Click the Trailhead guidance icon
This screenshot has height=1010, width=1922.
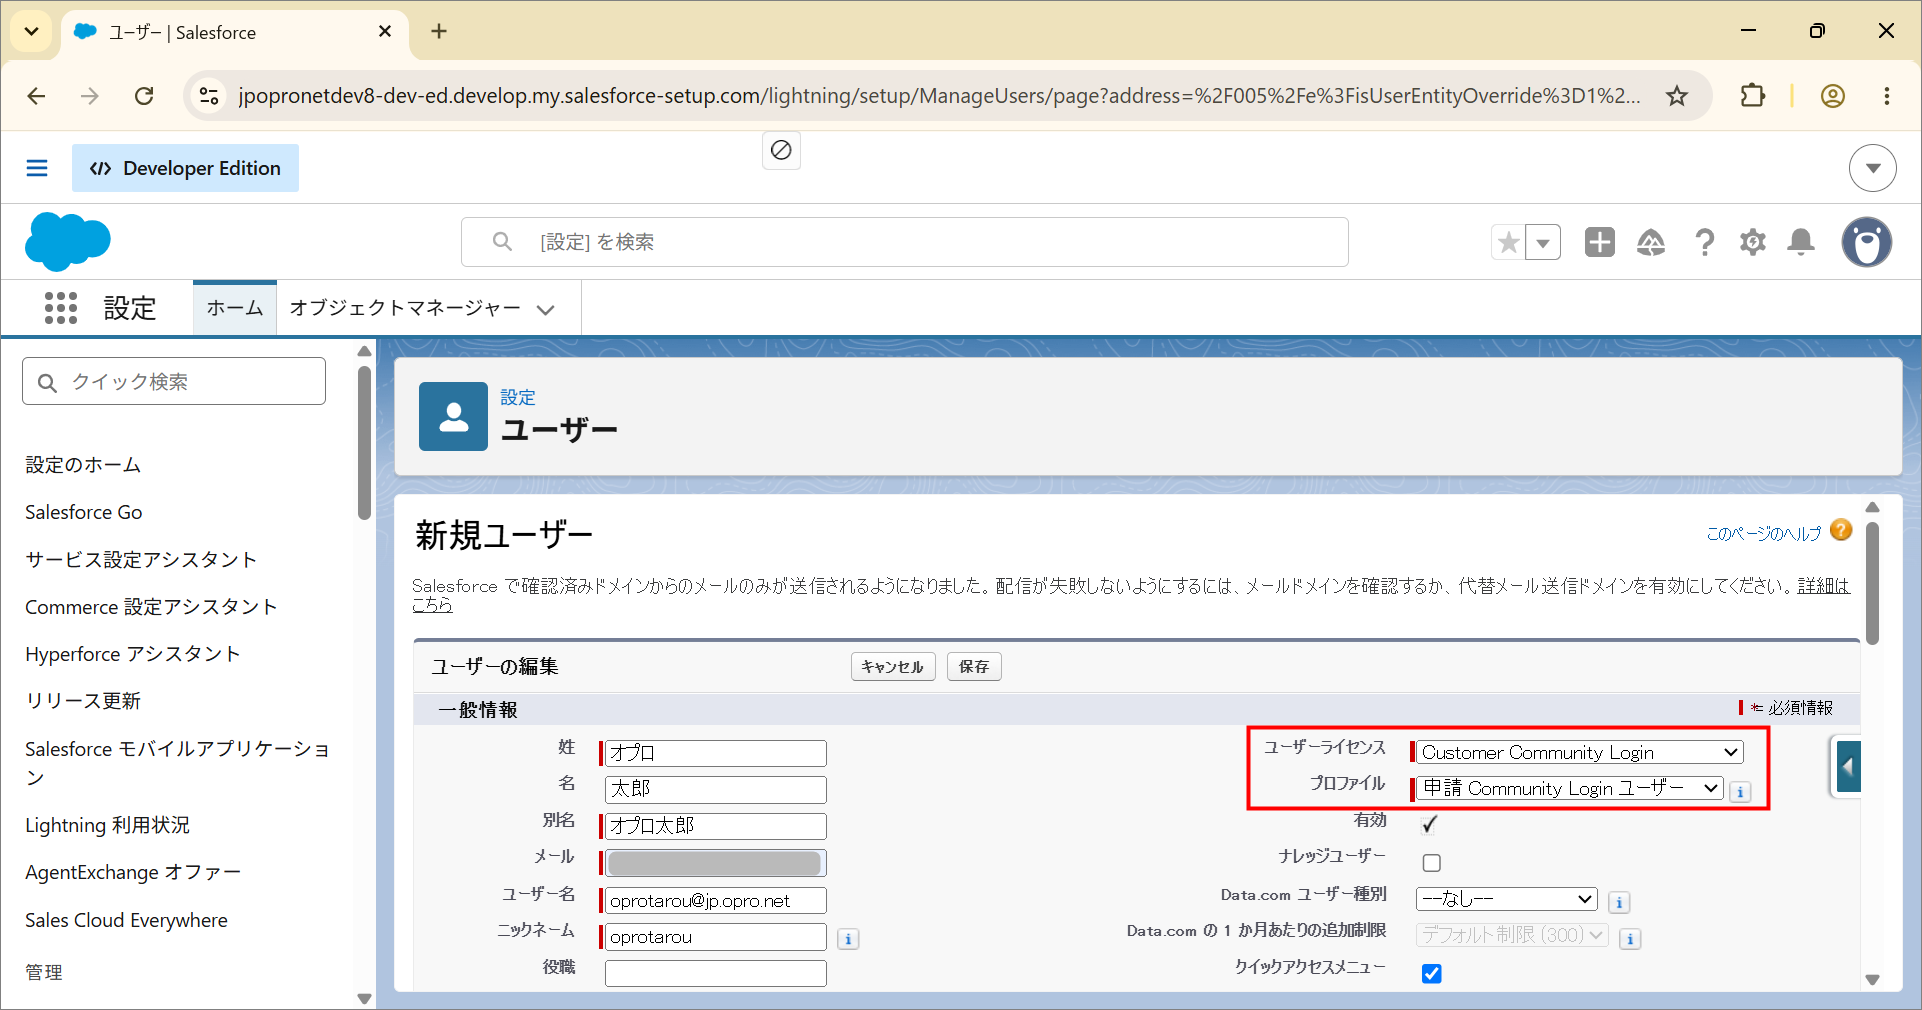1651,242
